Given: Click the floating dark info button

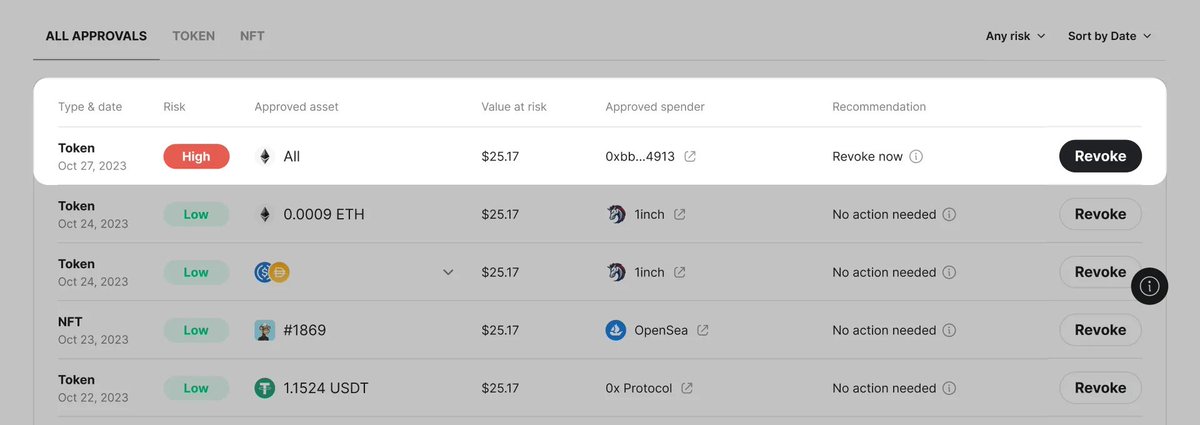Looking at the screenshot, I should [x=1149, y=286].
